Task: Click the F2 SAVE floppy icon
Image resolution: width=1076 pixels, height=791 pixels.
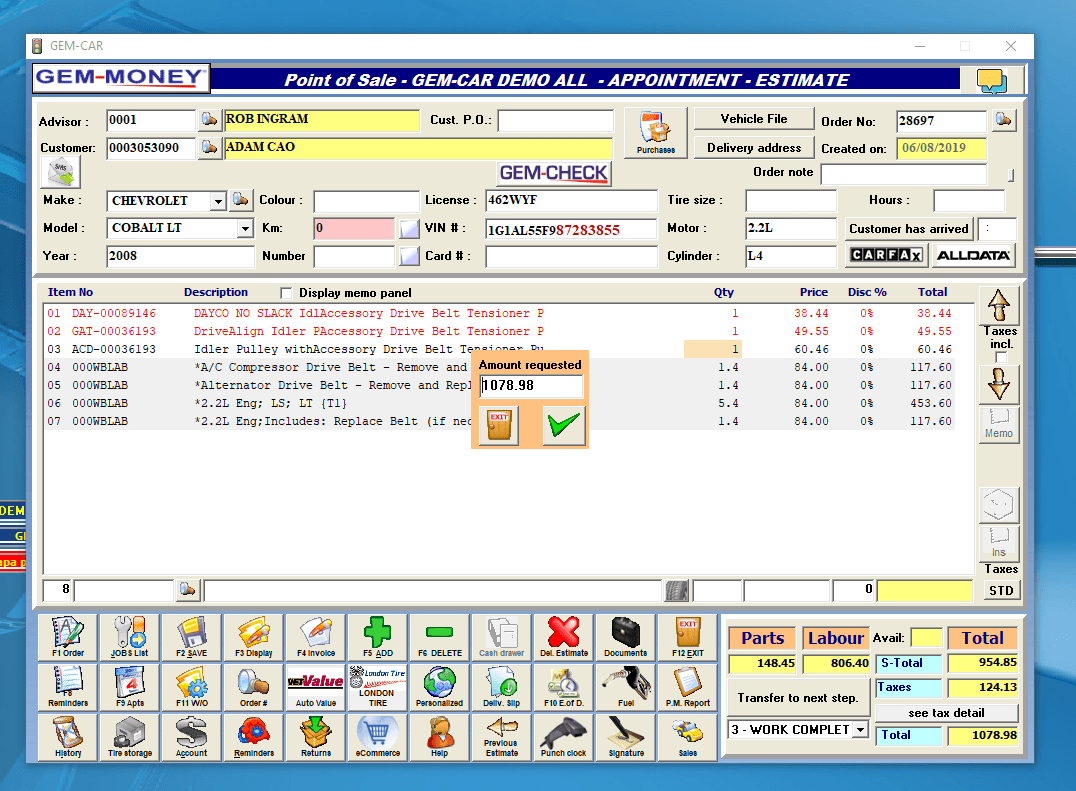Action: pyautogui.click(x=191, y=637)
